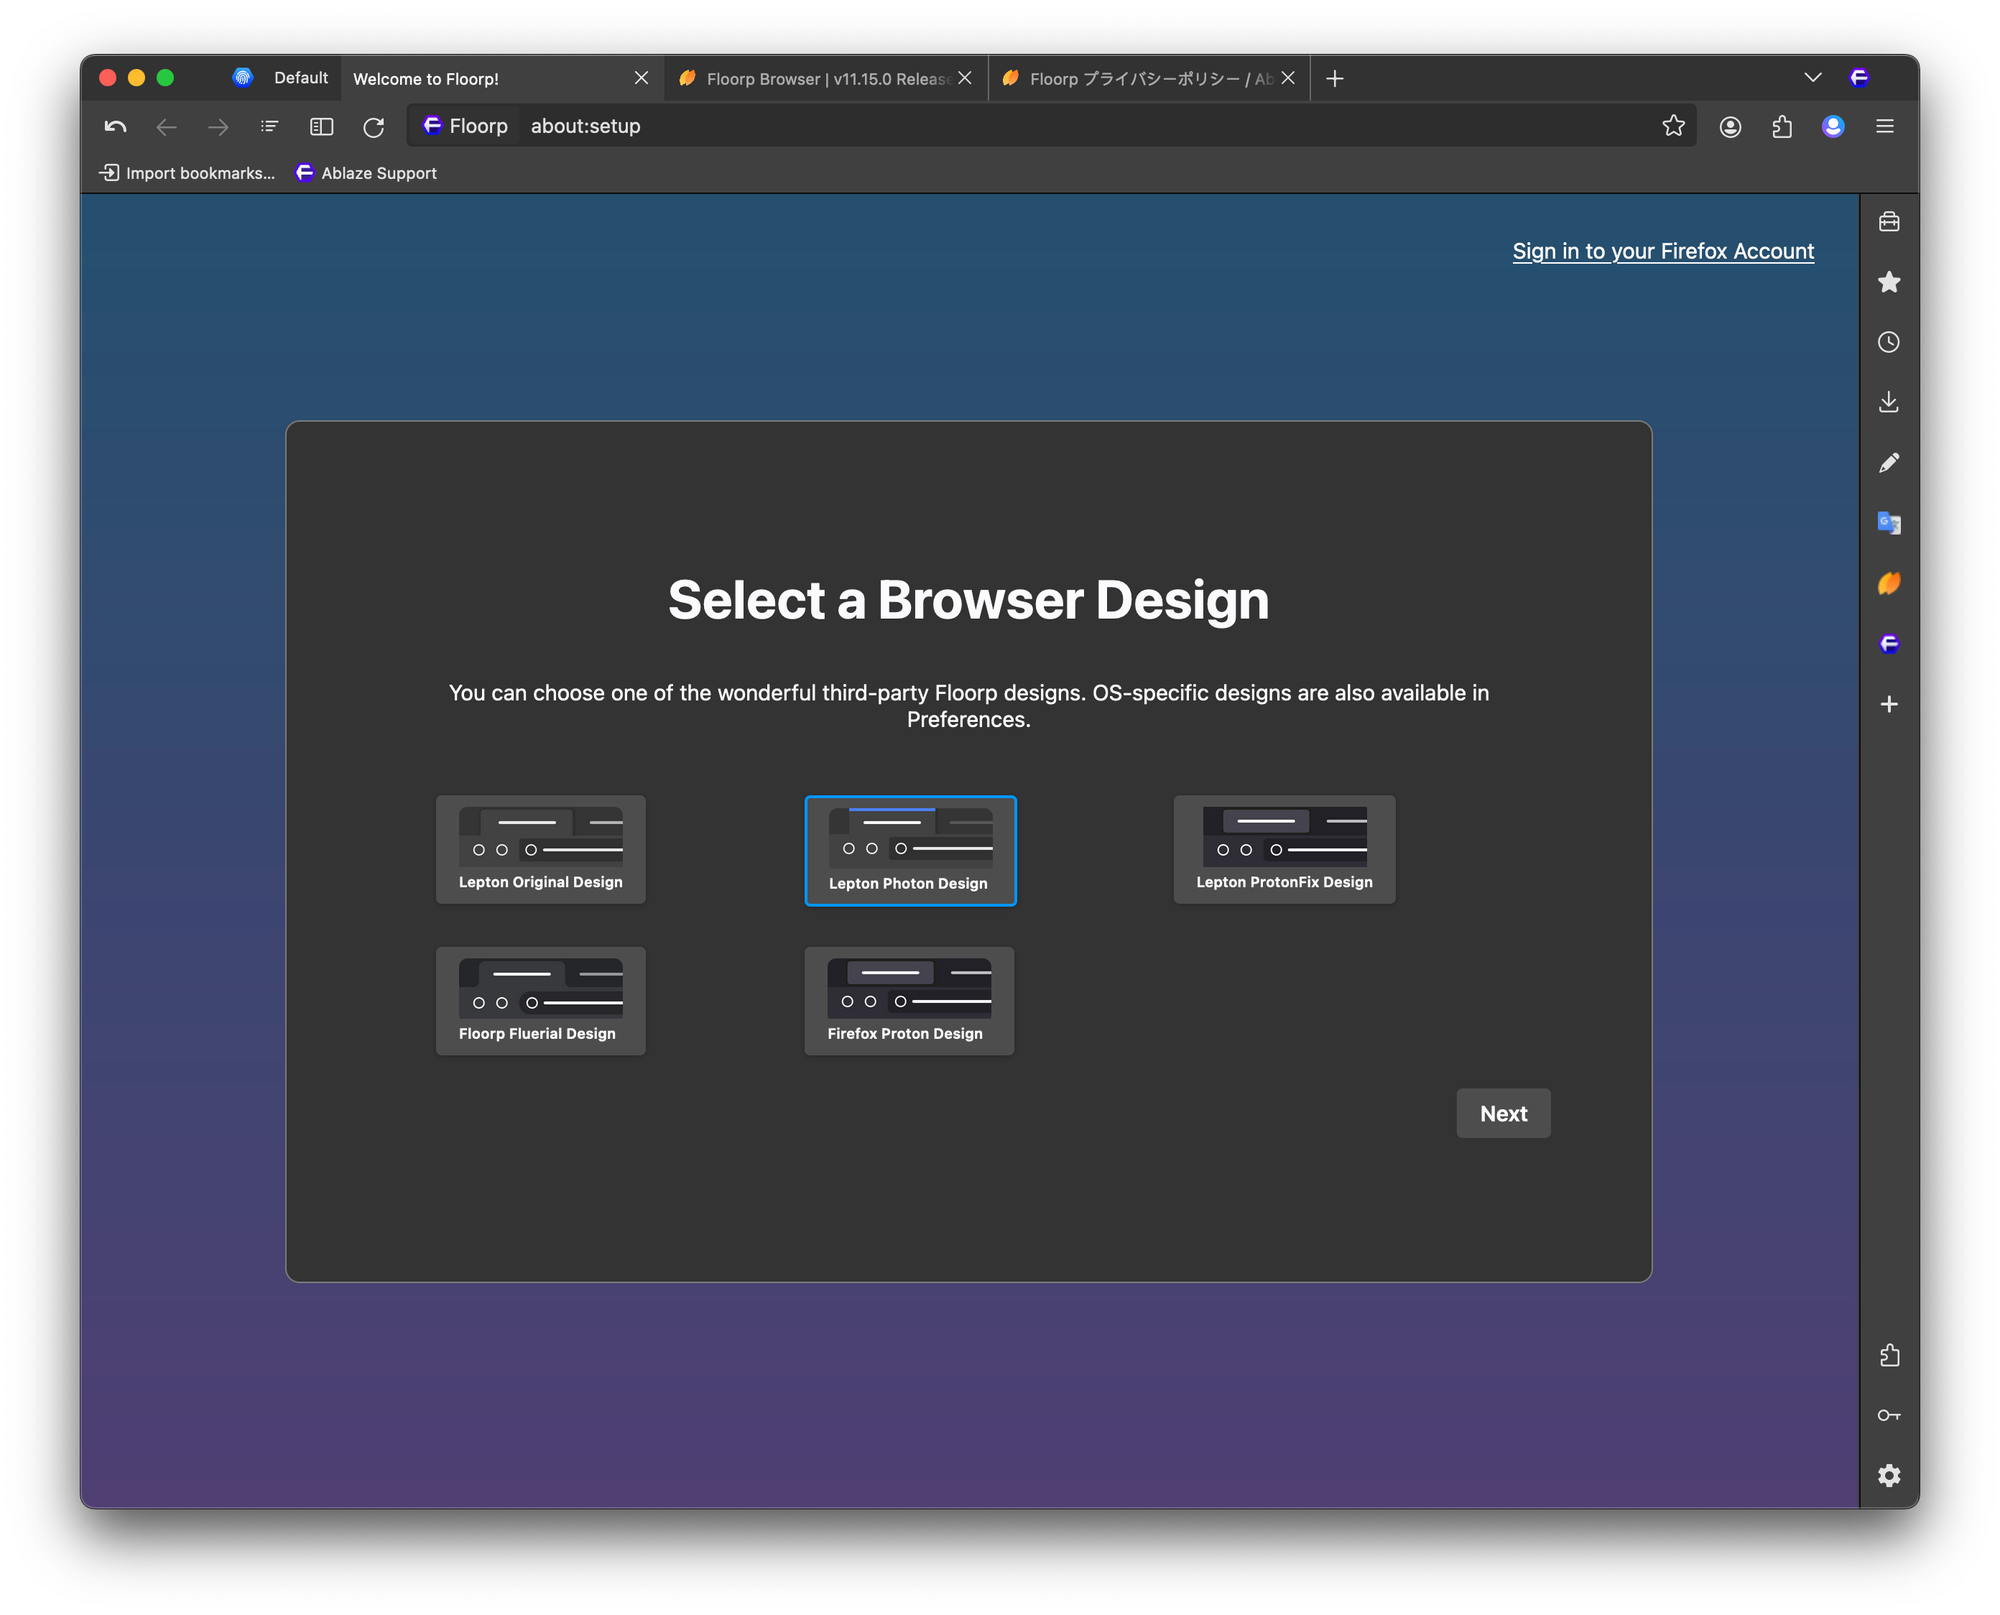The image size is (2000, 1615).
Task: Open history clock panel in sidebar
Action: (x=1889, y=342)
